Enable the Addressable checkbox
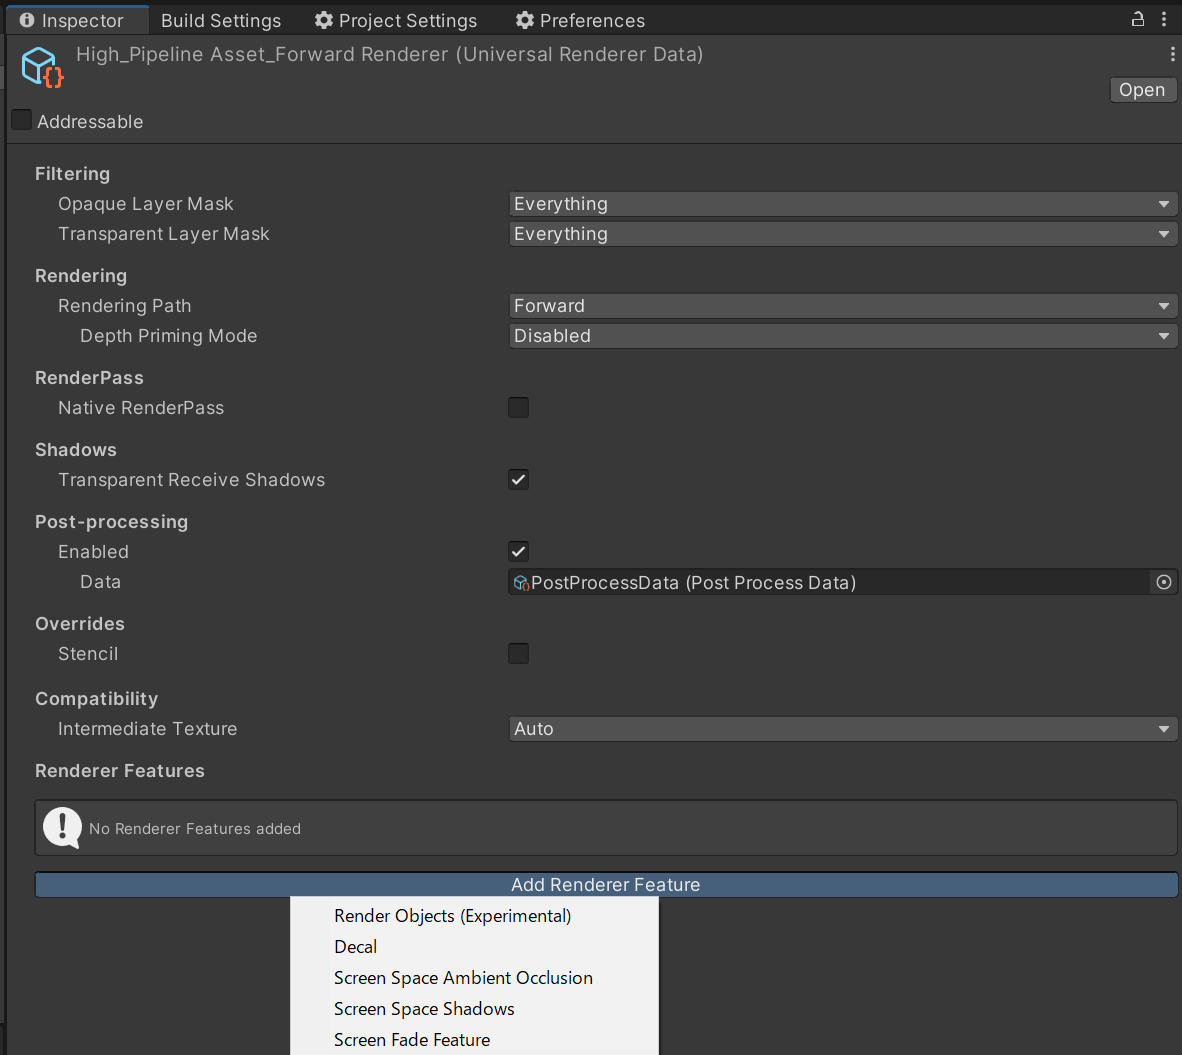The height and width of the screenshot is (1055, 1182). pyautogui.click(x=21, y=120)
